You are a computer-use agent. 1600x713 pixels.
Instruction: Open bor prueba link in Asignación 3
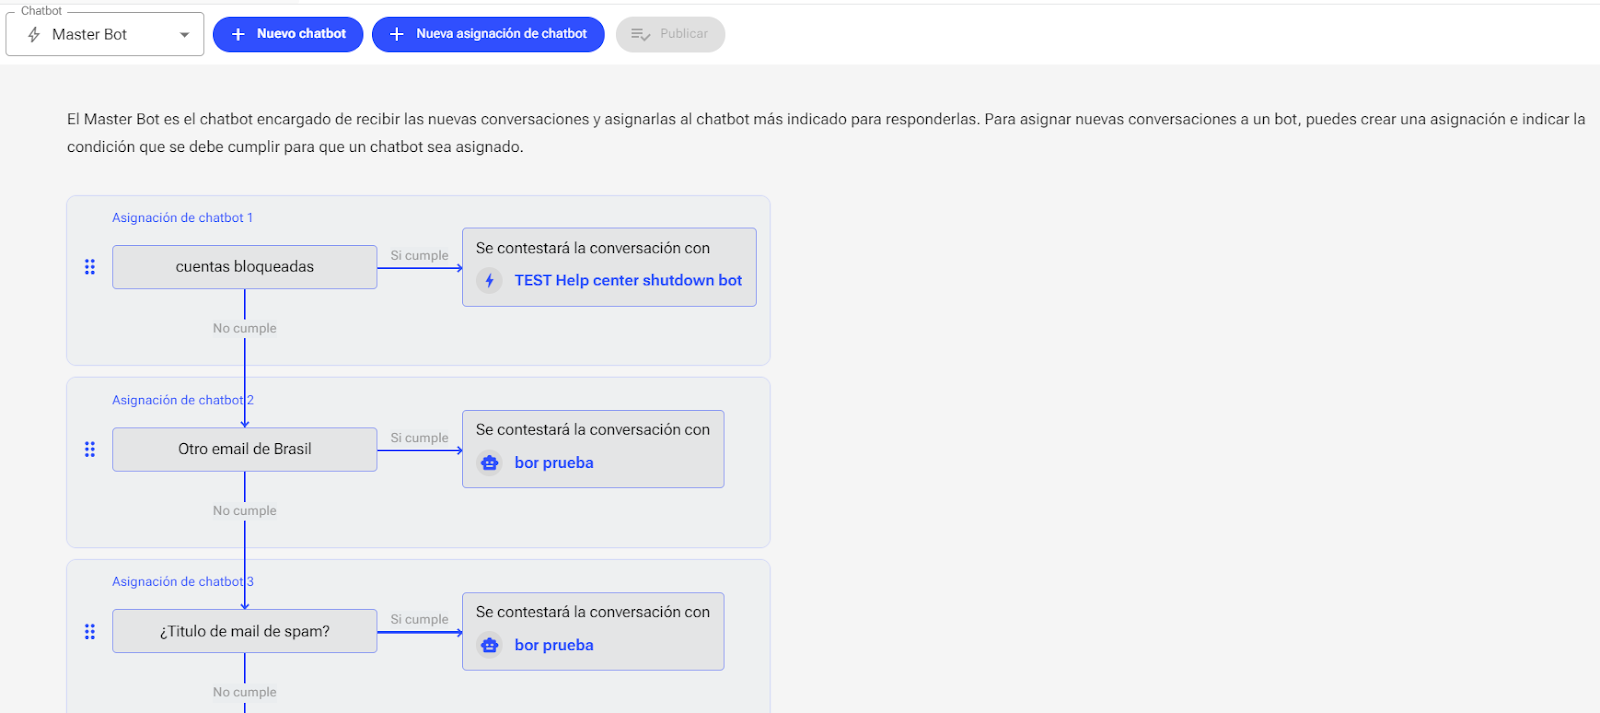[x=554, y=645]
